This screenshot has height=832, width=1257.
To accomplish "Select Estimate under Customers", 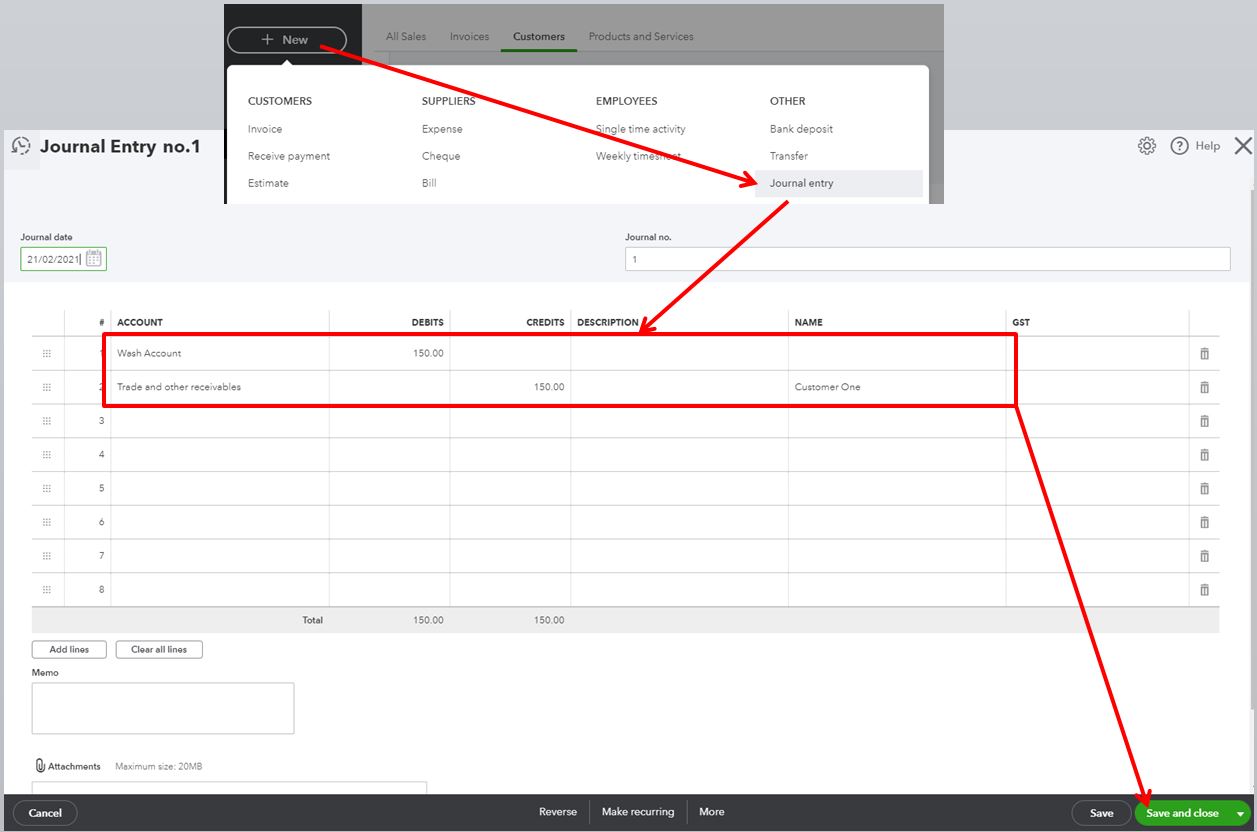I will 268,183.
